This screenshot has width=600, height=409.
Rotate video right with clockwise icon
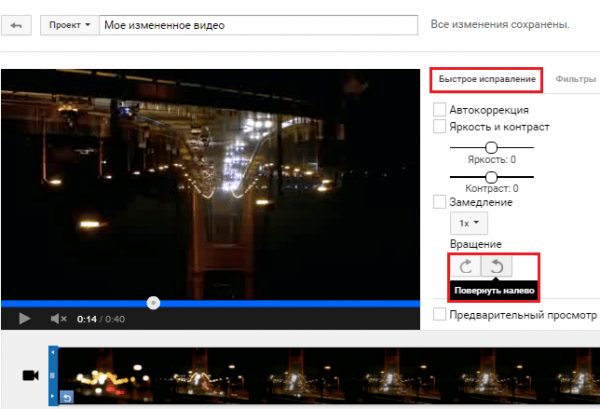[466, 266]
